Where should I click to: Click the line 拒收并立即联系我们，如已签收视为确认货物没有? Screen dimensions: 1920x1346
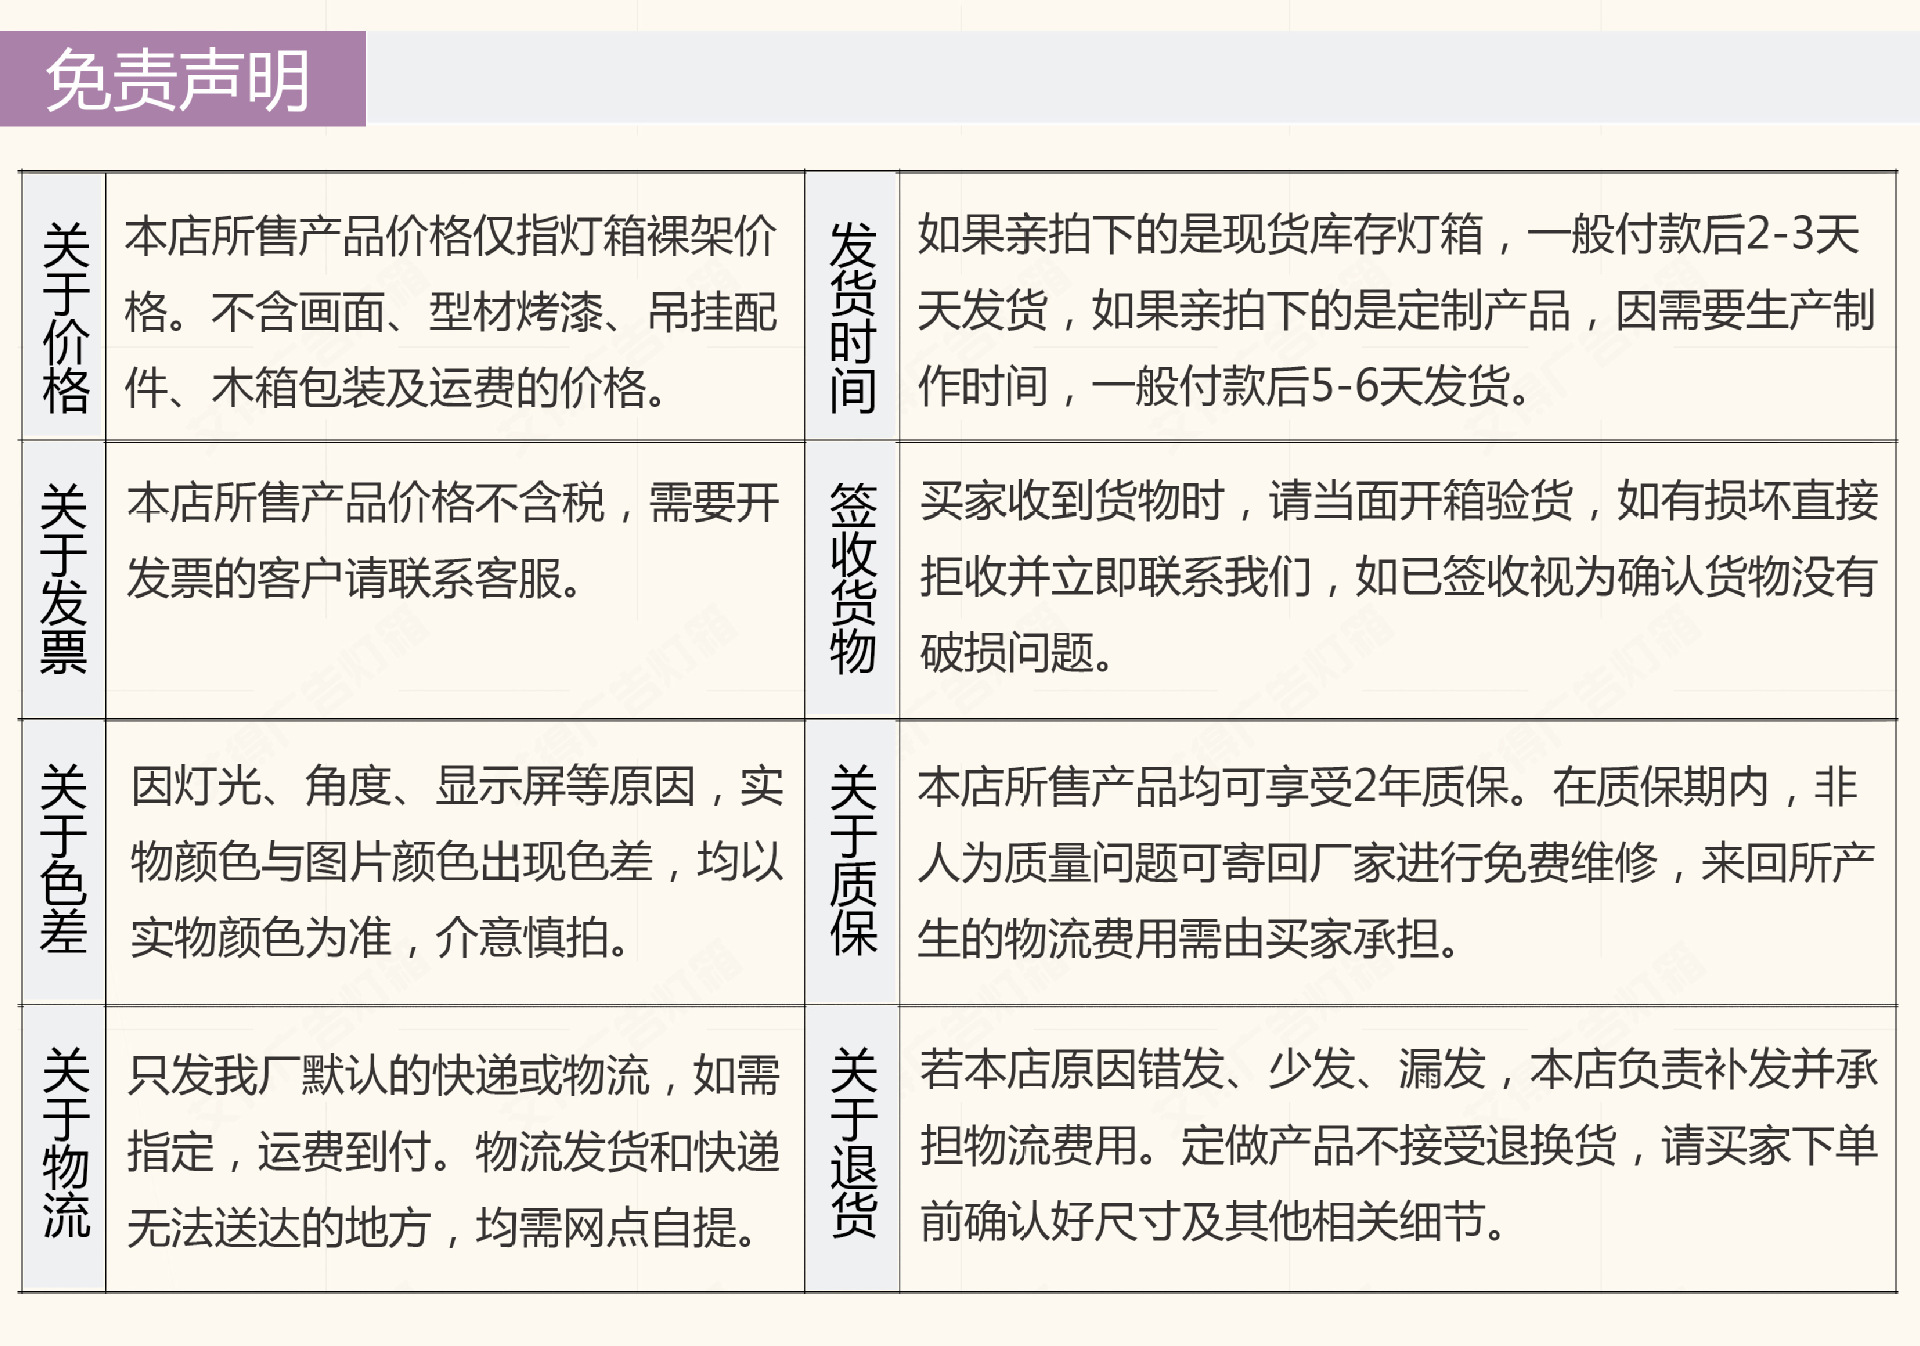point(1398,576)
